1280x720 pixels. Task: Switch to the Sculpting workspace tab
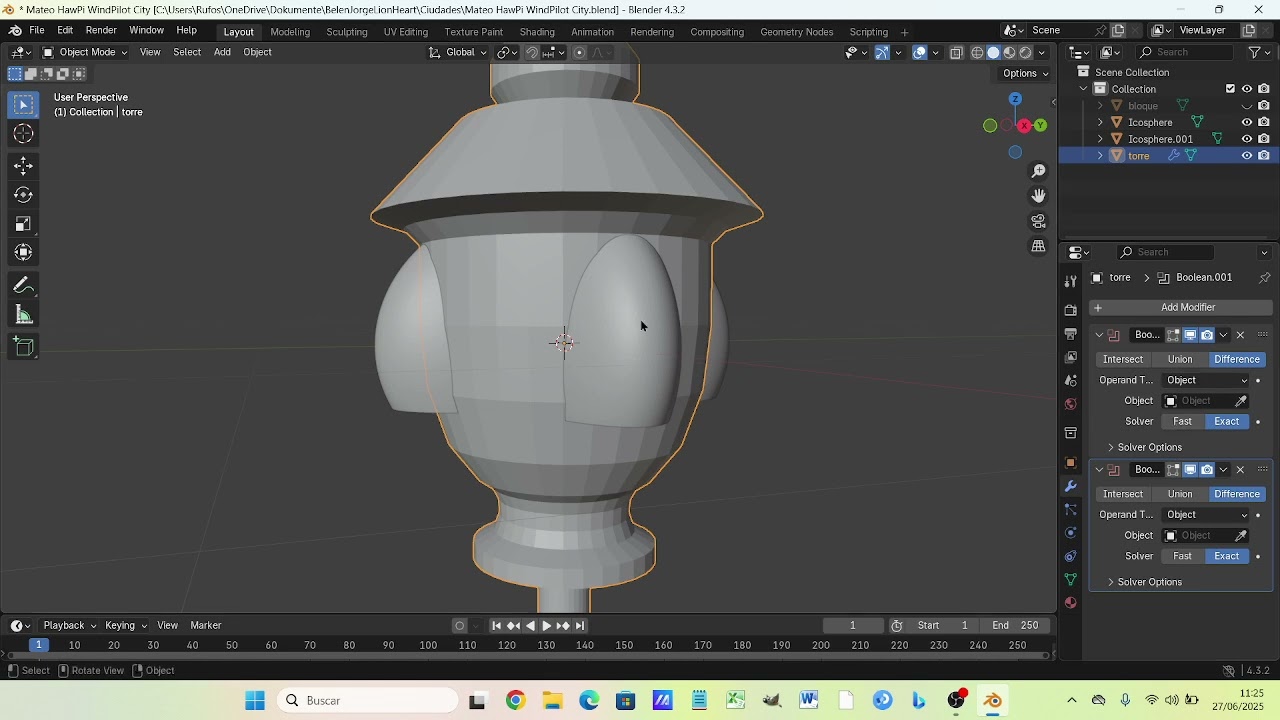point(347,32)
